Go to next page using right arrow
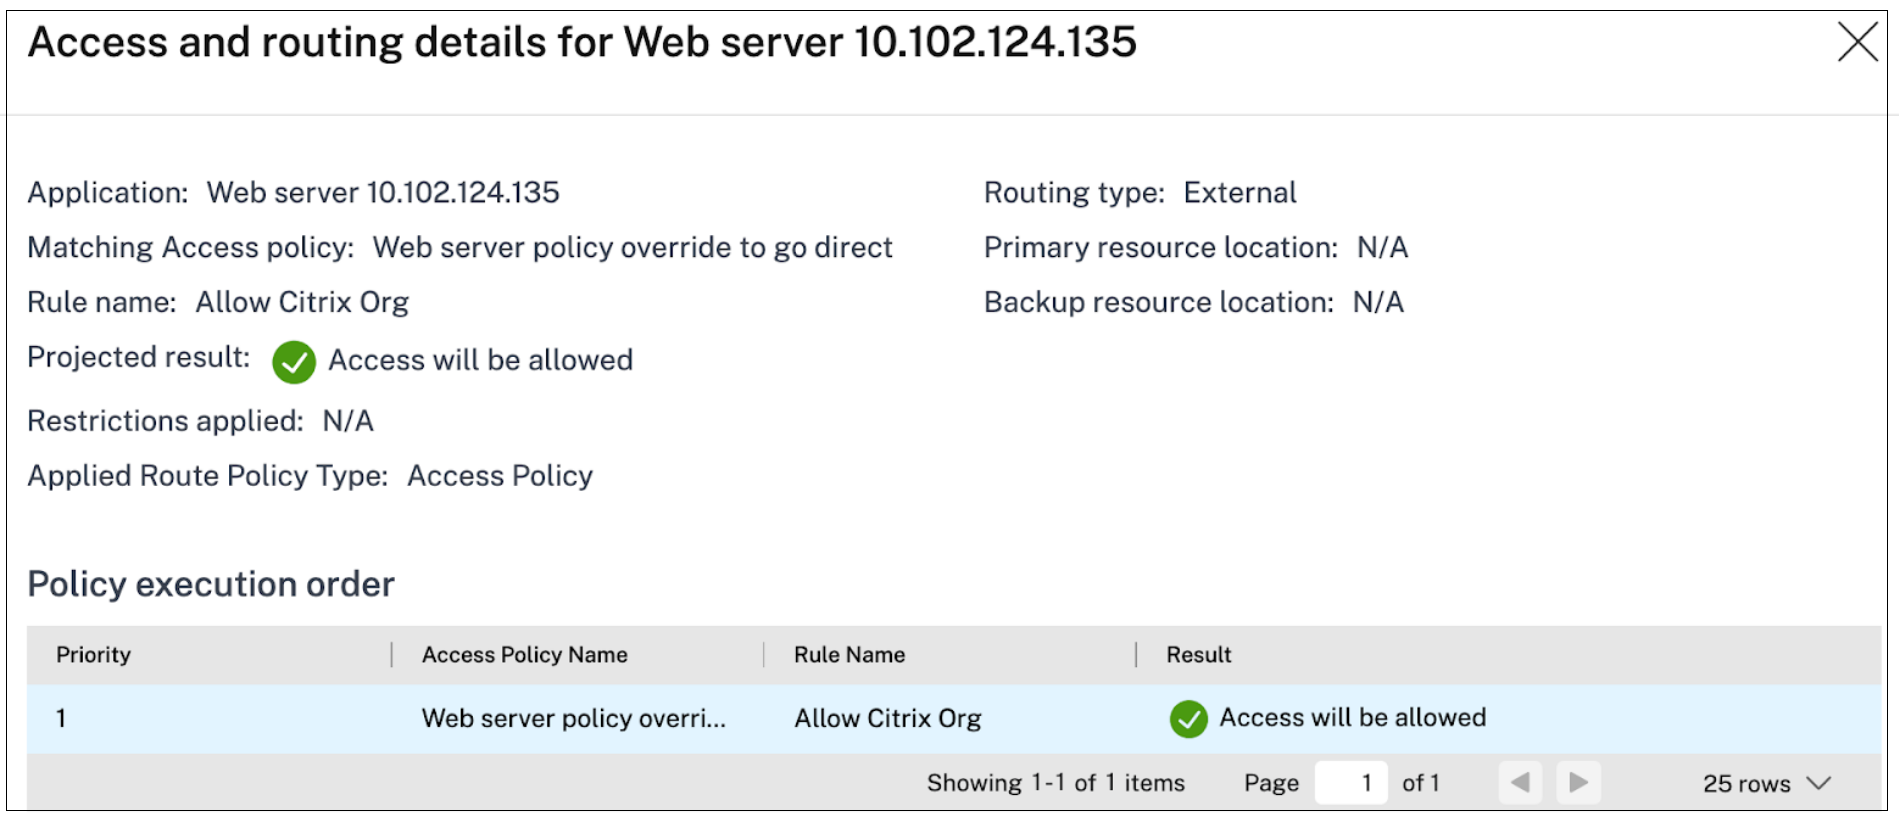 pyautogui.click(x=1578, y=782)
